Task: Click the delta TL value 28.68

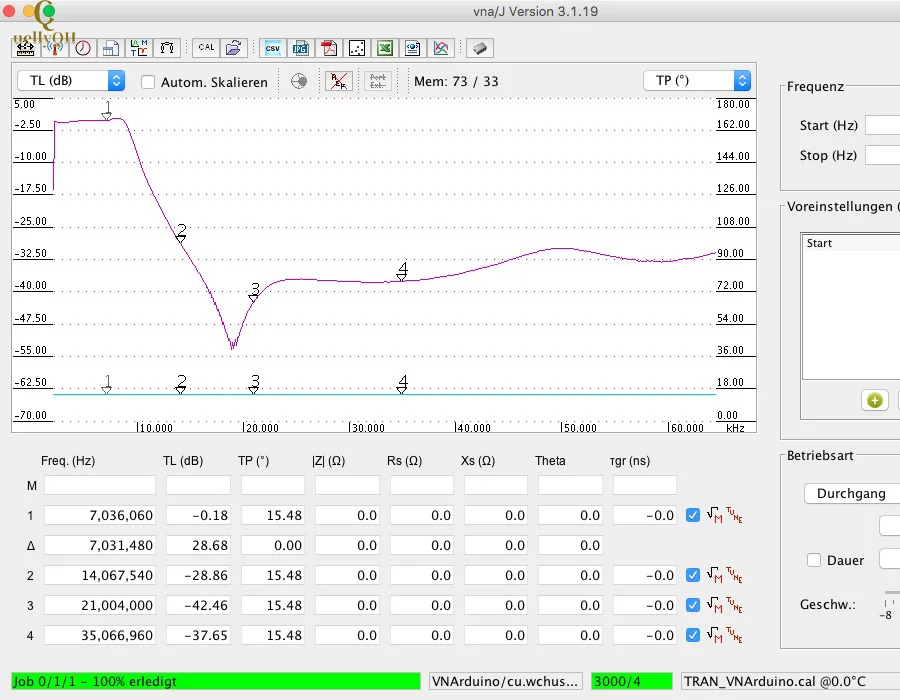Action: click(199, 545)
